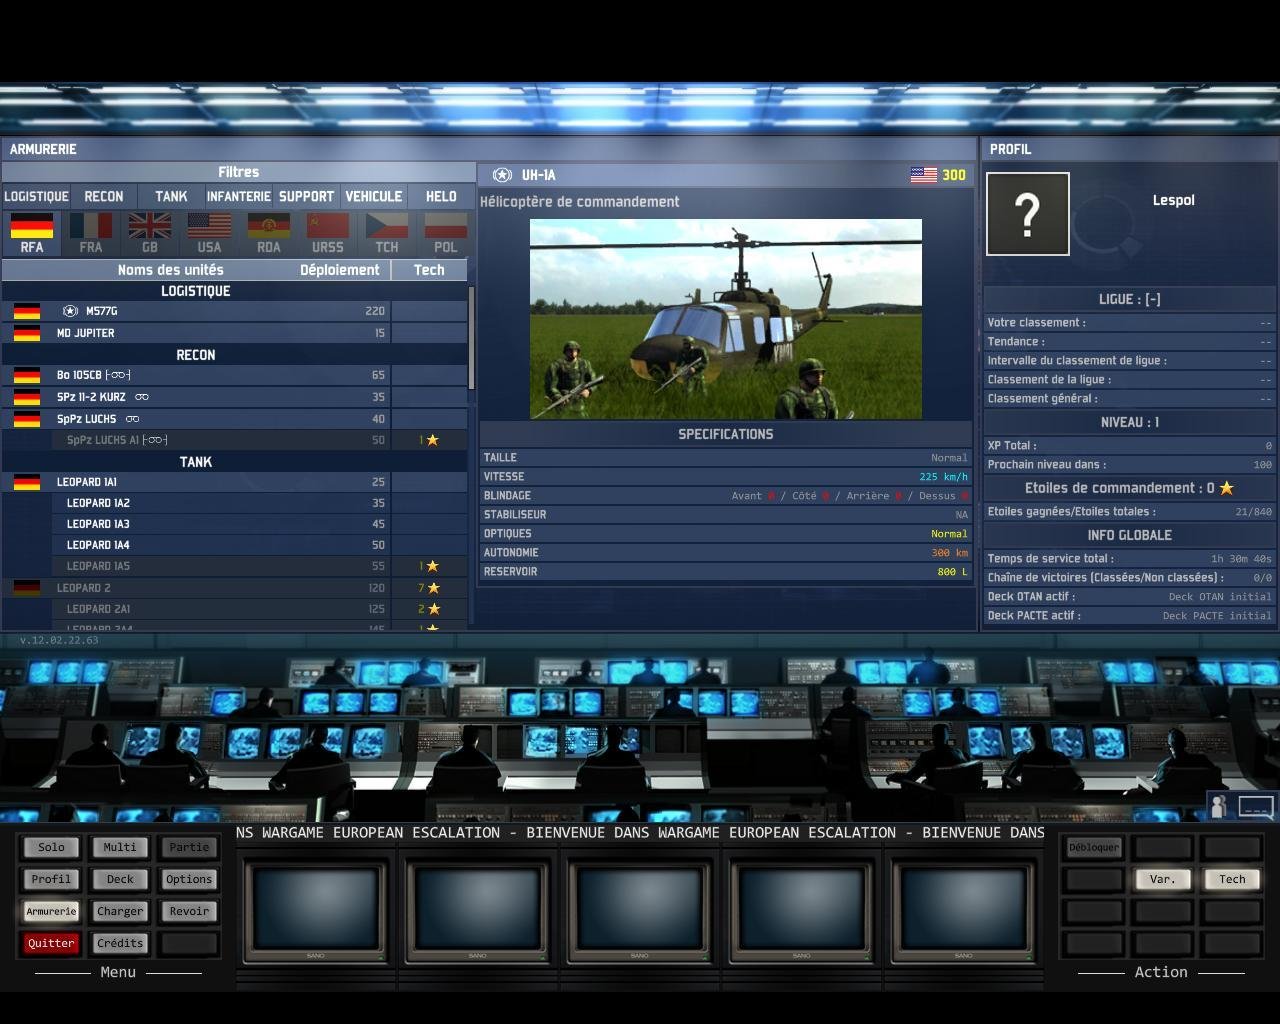Open the friends list contacts icon

coord(1219,806)
